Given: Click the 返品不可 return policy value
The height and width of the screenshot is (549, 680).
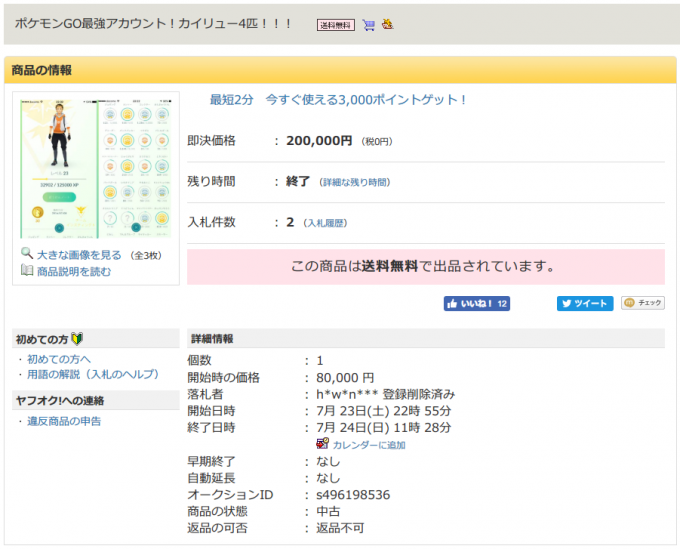Looking at the screenshot, I should [x=340, y=528].
